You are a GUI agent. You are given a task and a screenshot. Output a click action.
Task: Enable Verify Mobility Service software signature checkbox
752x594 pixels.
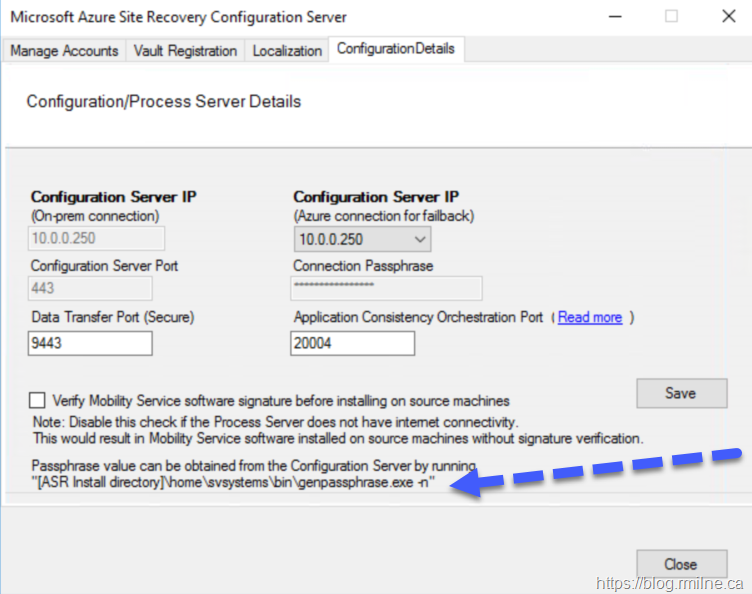pos(38,400)
